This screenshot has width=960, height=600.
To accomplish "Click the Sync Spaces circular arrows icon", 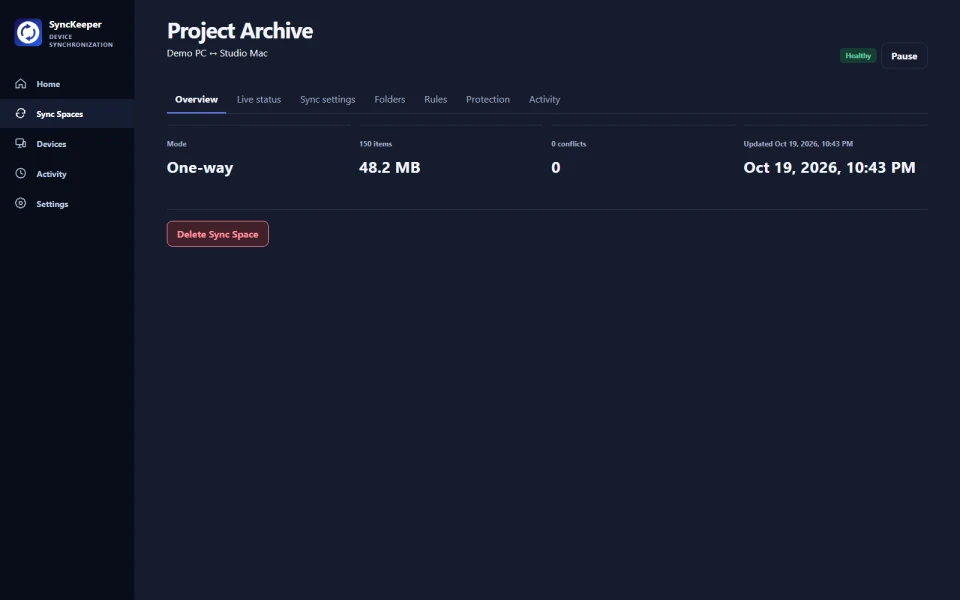I will click(21, 113).
